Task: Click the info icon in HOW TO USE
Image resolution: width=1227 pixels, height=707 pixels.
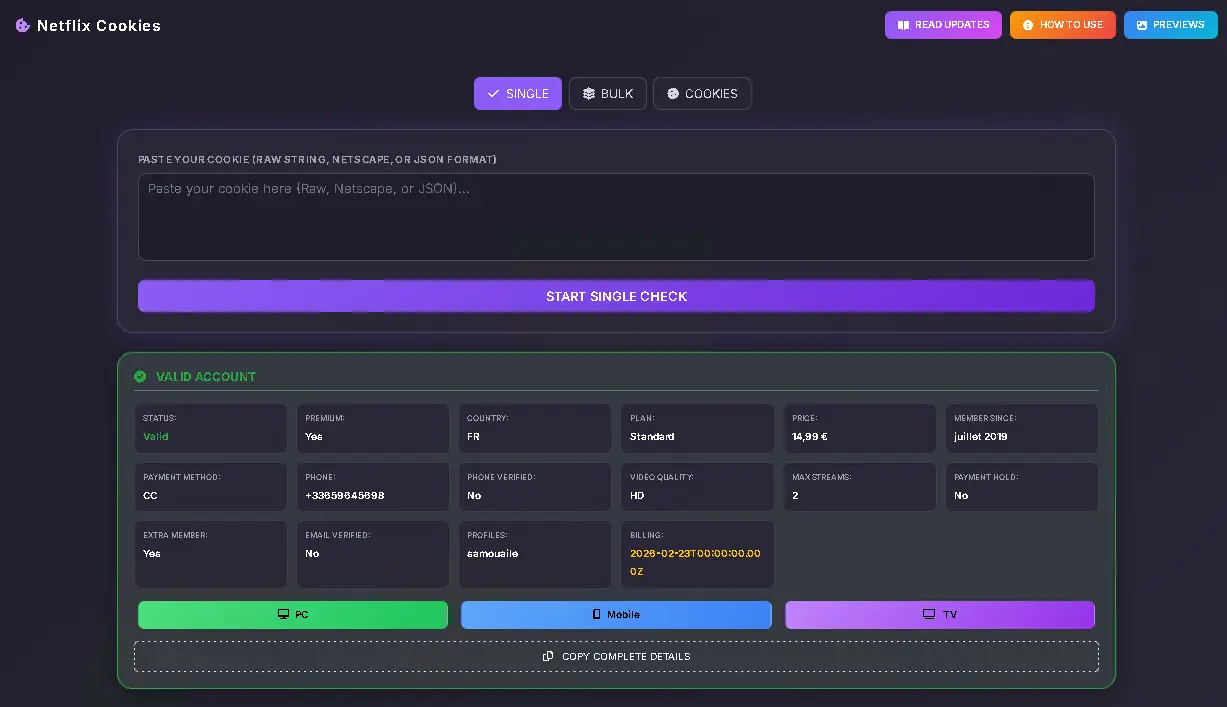Action: pos(1028,25)
